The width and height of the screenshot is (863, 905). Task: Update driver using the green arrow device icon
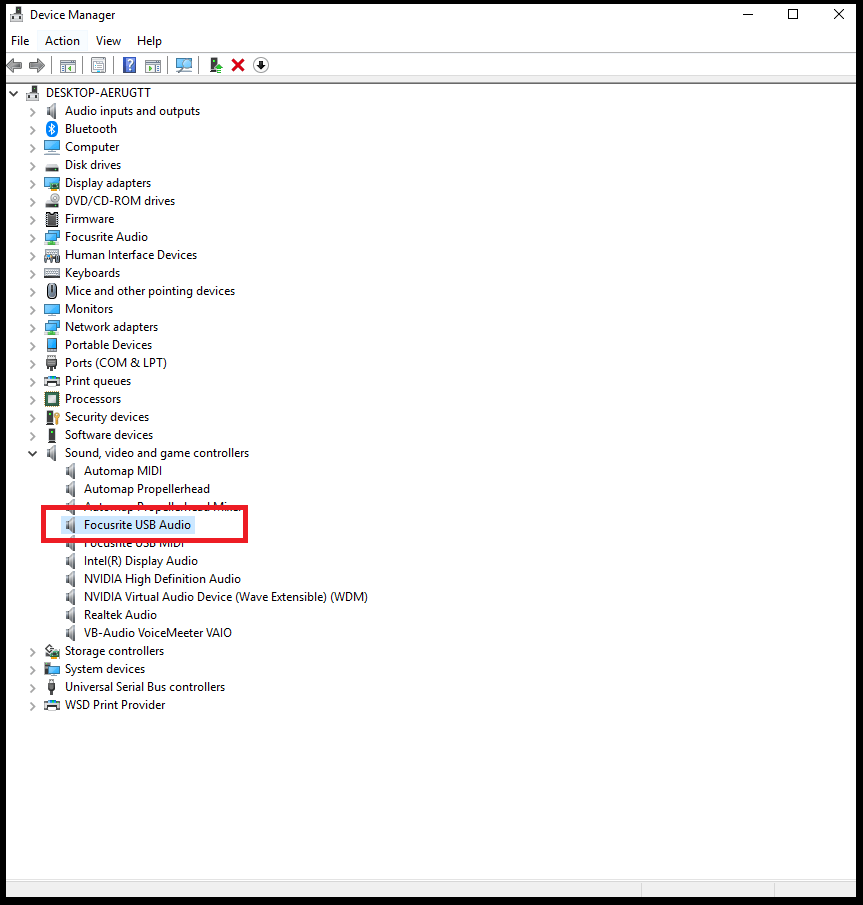pos(215,65)
